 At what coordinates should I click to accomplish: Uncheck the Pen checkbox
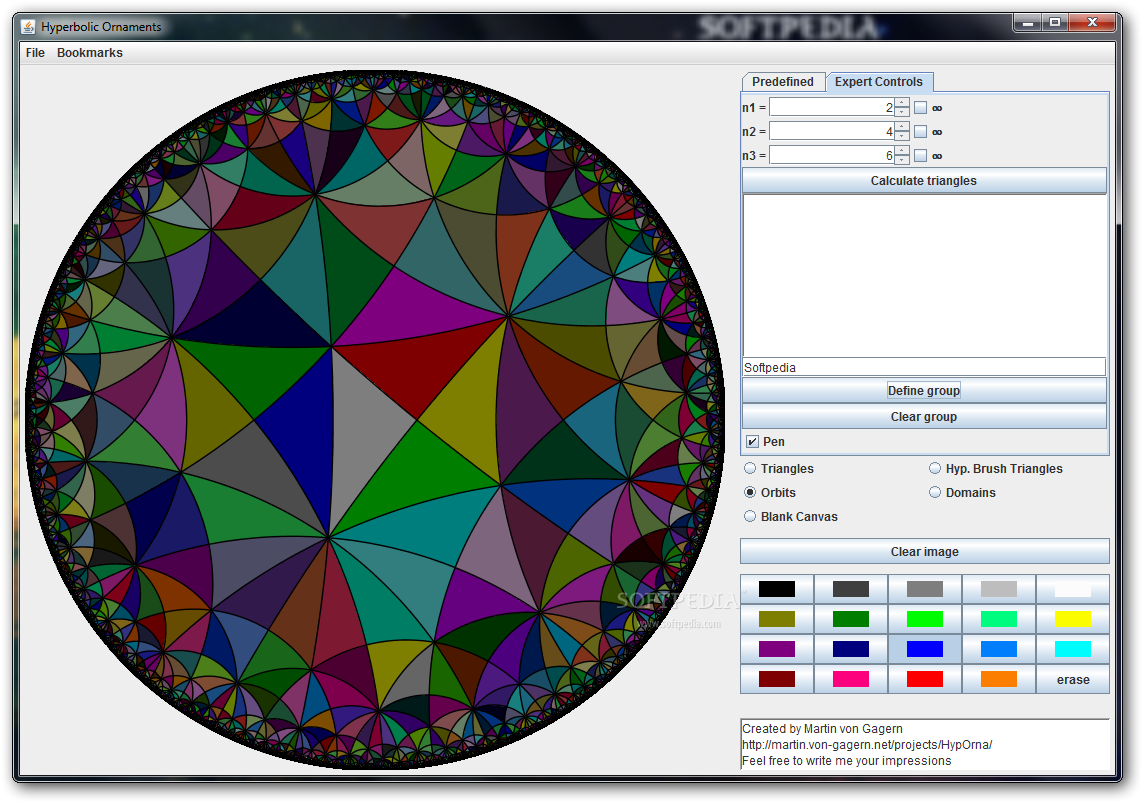tap(752, 442)
